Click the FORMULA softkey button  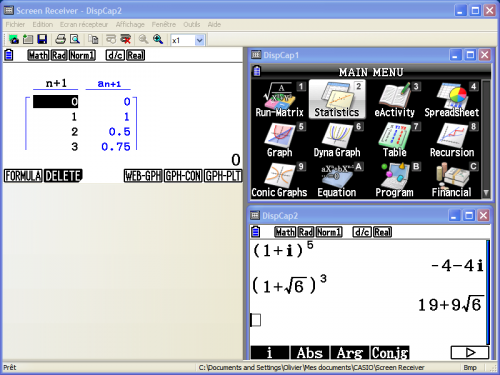pyautogui.click(x=23, y=176)
